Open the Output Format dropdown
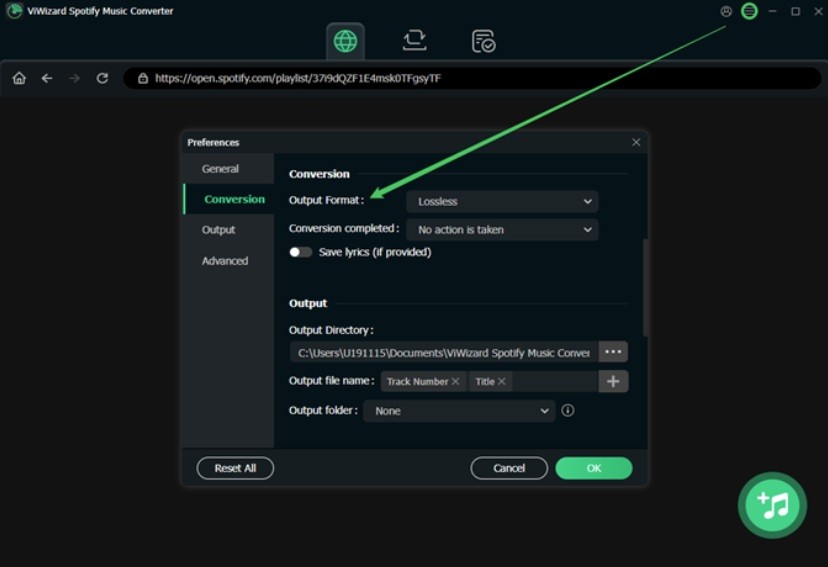Screen dimensions: 828x567 pos(502,201)
